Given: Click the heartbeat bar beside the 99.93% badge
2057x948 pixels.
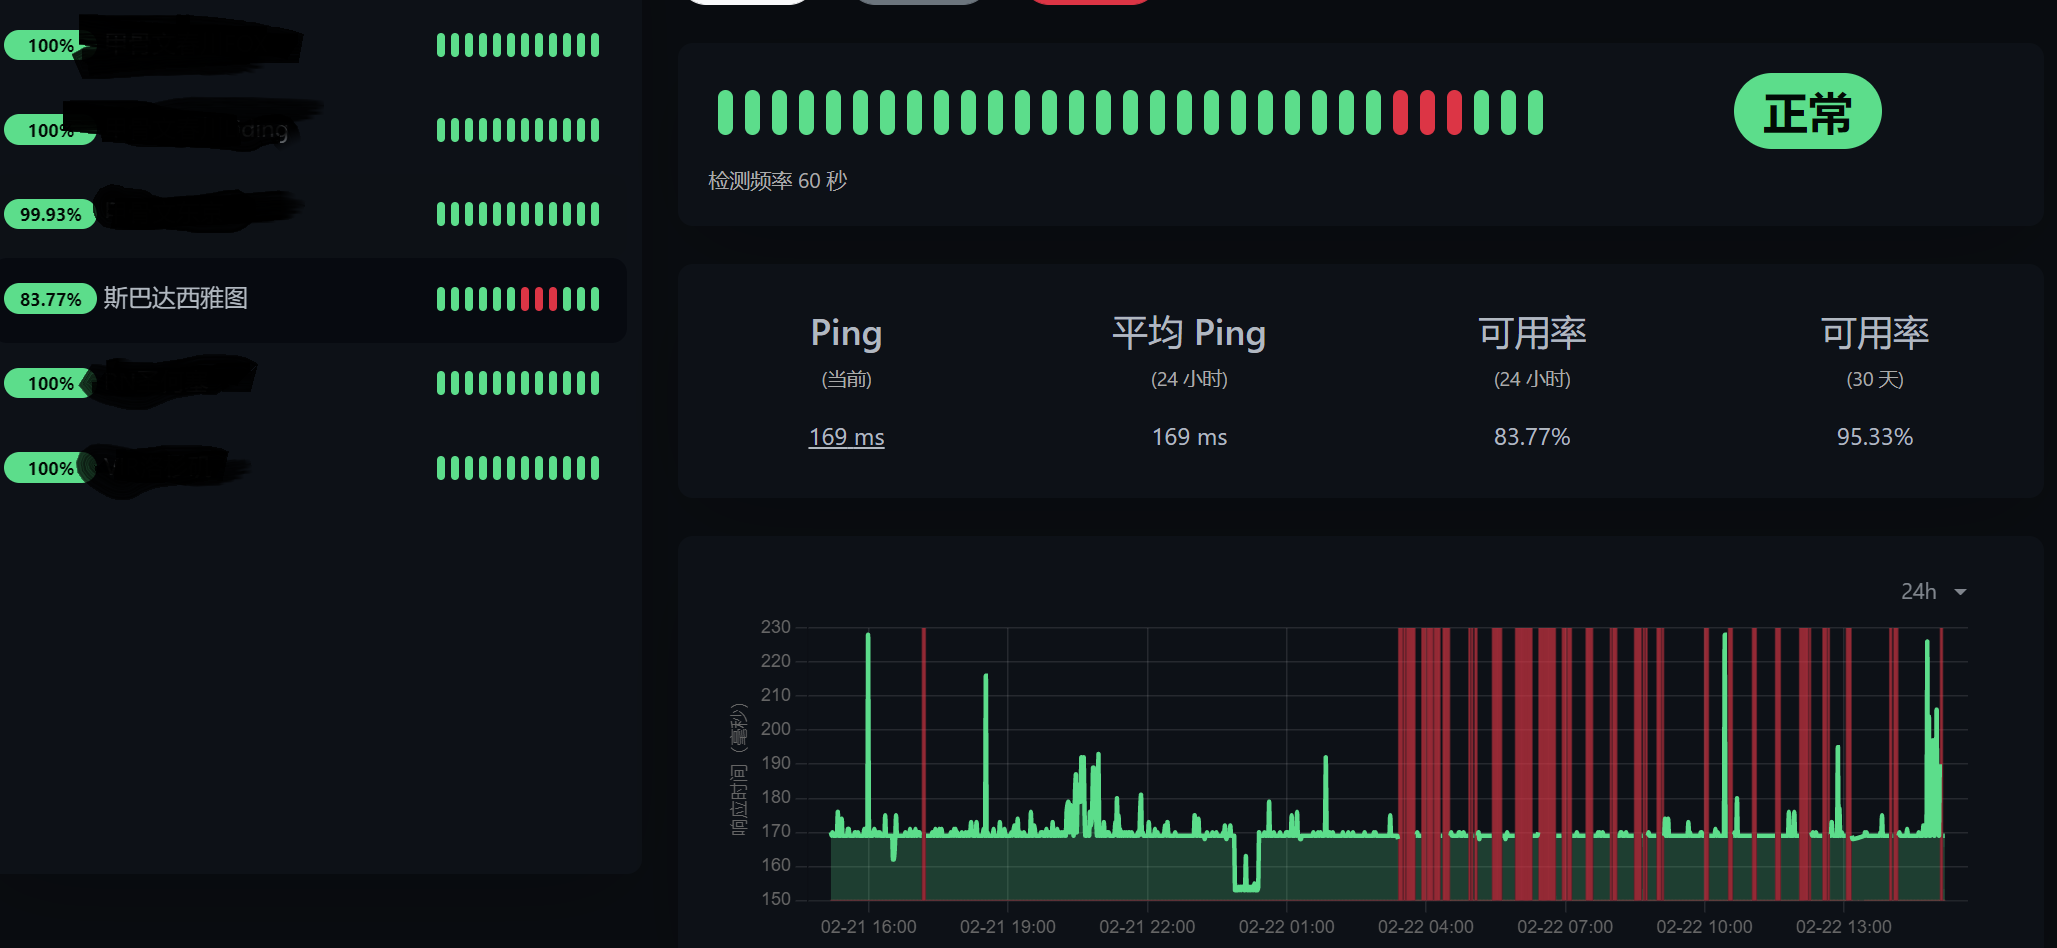Looking at the screenshot, I should 518,214.
